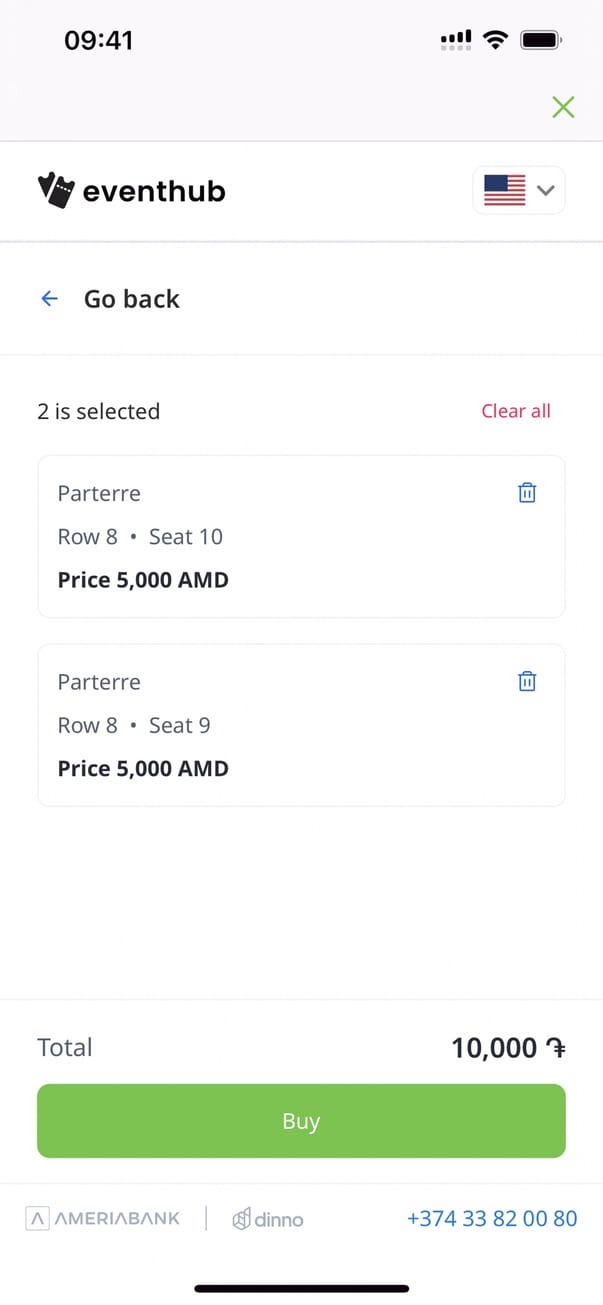This screenshot has height=1305, width=603.
Task: Tap the dinno logo in footer
Action: (267, 1219)
